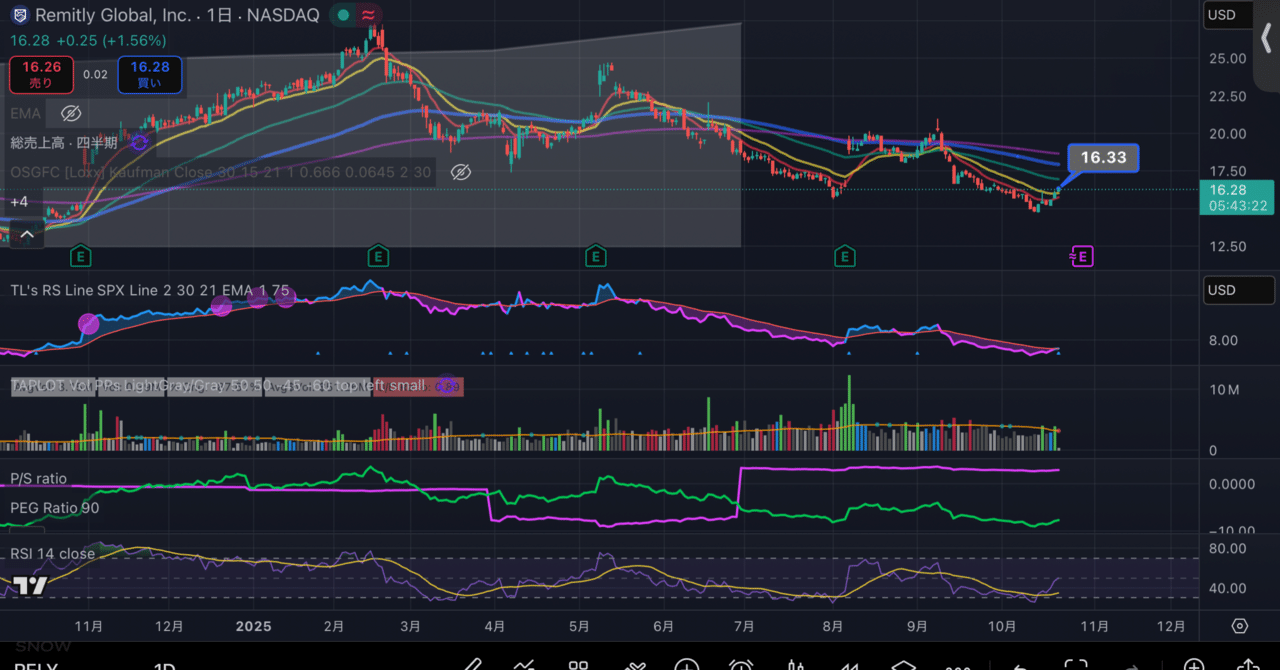
Task: Open the earnings marker near November 2024
Action: tap(80, 257)
